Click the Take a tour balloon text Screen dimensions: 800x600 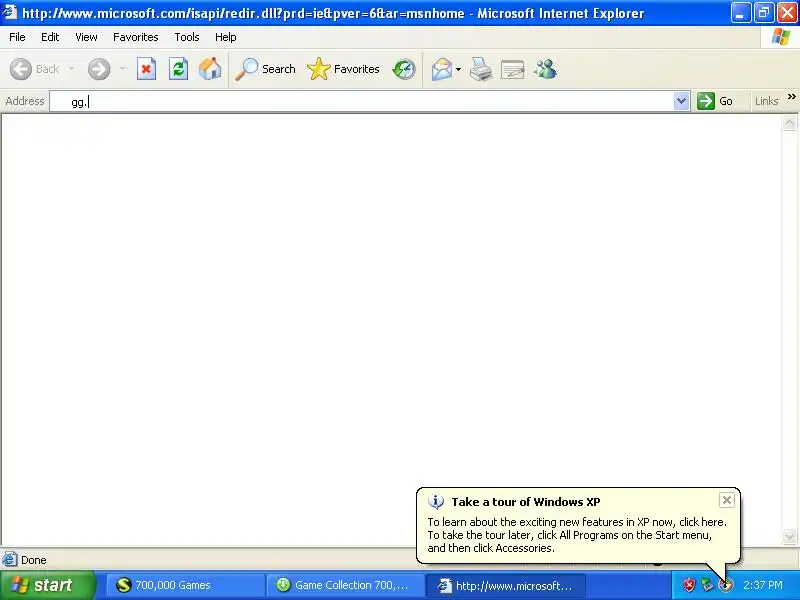577,535
